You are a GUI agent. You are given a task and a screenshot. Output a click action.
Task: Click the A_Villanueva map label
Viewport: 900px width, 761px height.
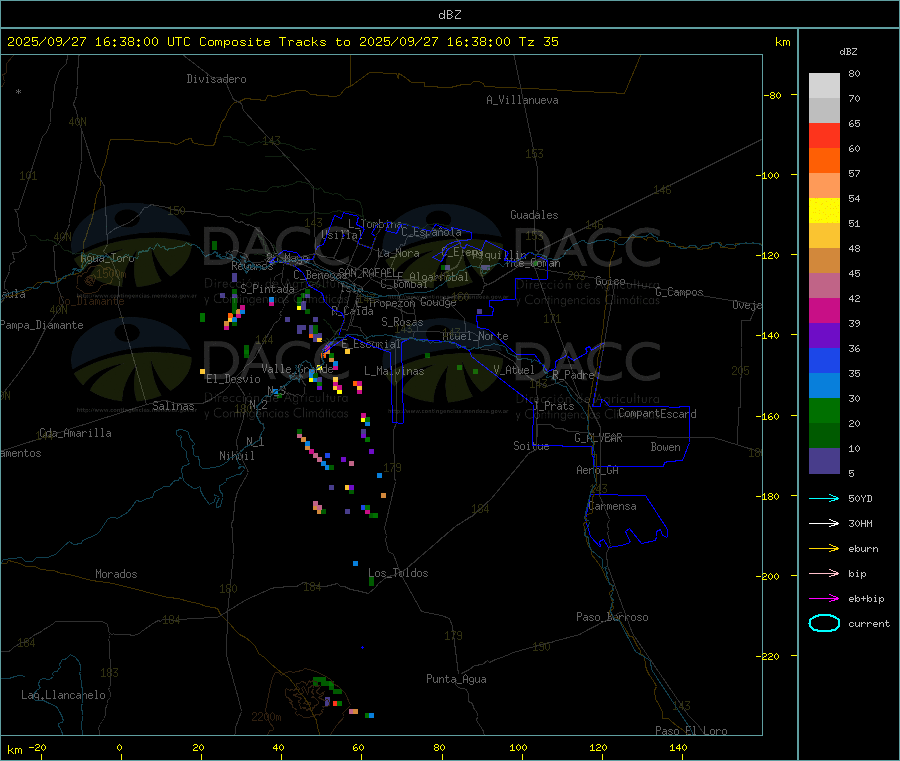pos(522,100)
